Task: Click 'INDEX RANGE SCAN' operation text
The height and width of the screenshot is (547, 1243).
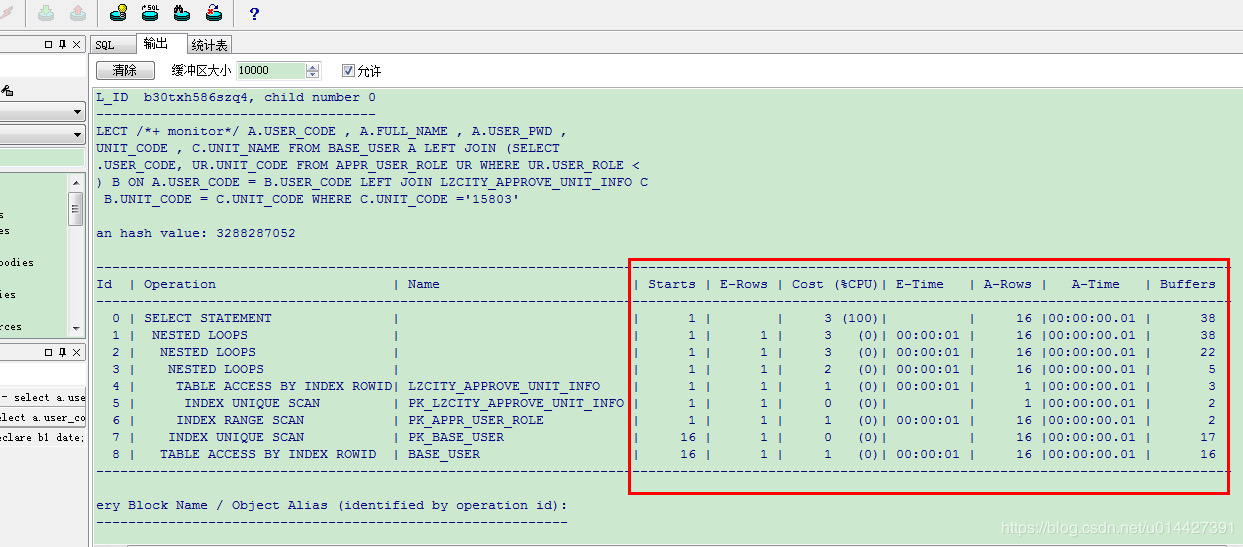Action: click(240, 420)
